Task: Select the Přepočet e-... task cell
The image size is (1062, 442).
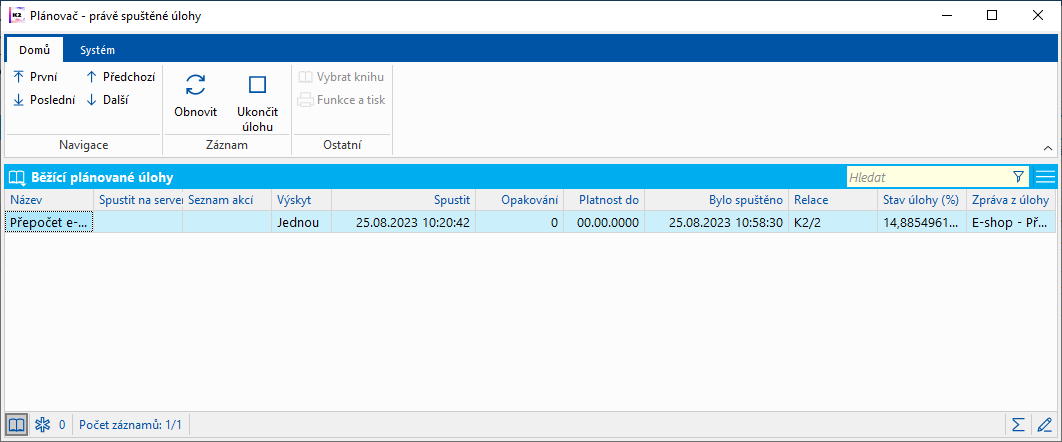Action: click(49, 222)
